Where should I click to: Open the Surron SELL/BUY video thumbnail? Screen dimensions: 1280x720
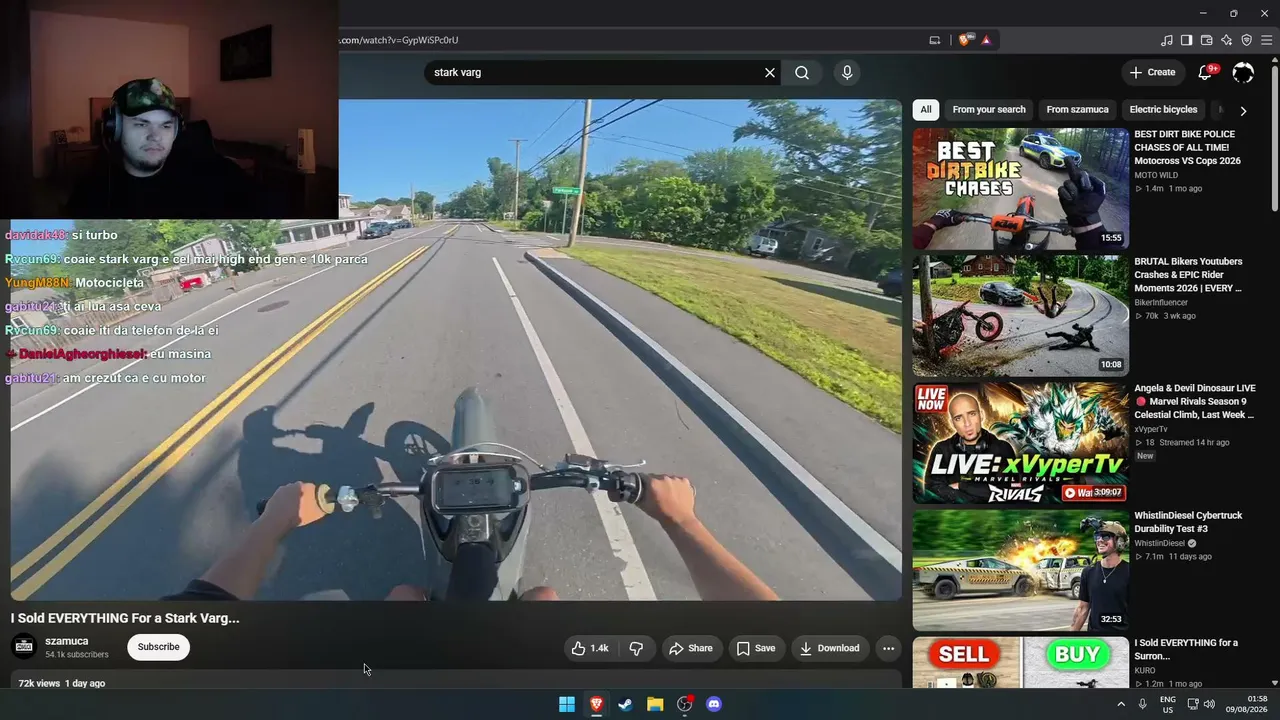point(1020,663)
